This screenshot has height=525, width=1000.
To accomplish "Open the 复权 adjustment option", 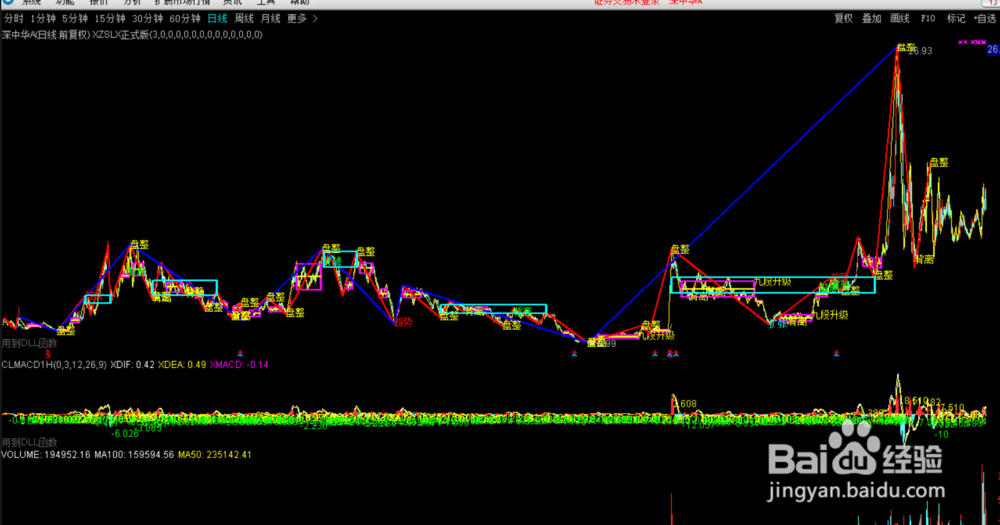I will 844,18.
